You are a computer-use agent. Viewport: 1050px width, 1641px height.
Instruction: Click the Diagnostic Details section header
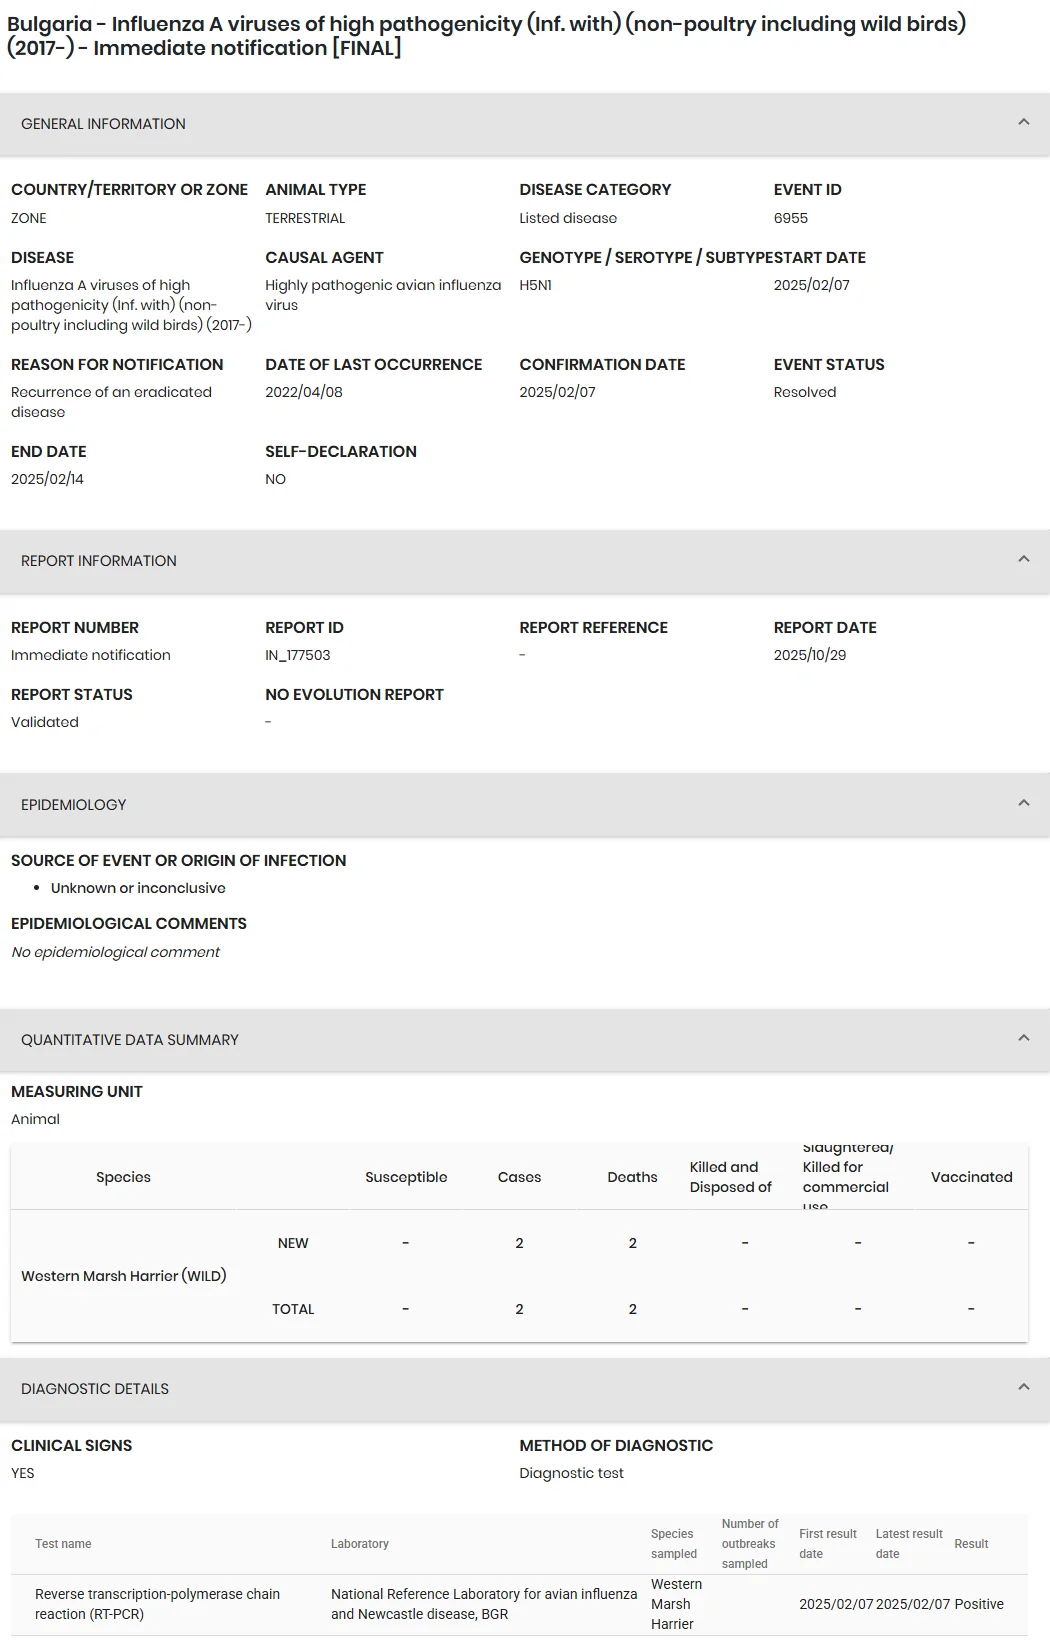525,1389
